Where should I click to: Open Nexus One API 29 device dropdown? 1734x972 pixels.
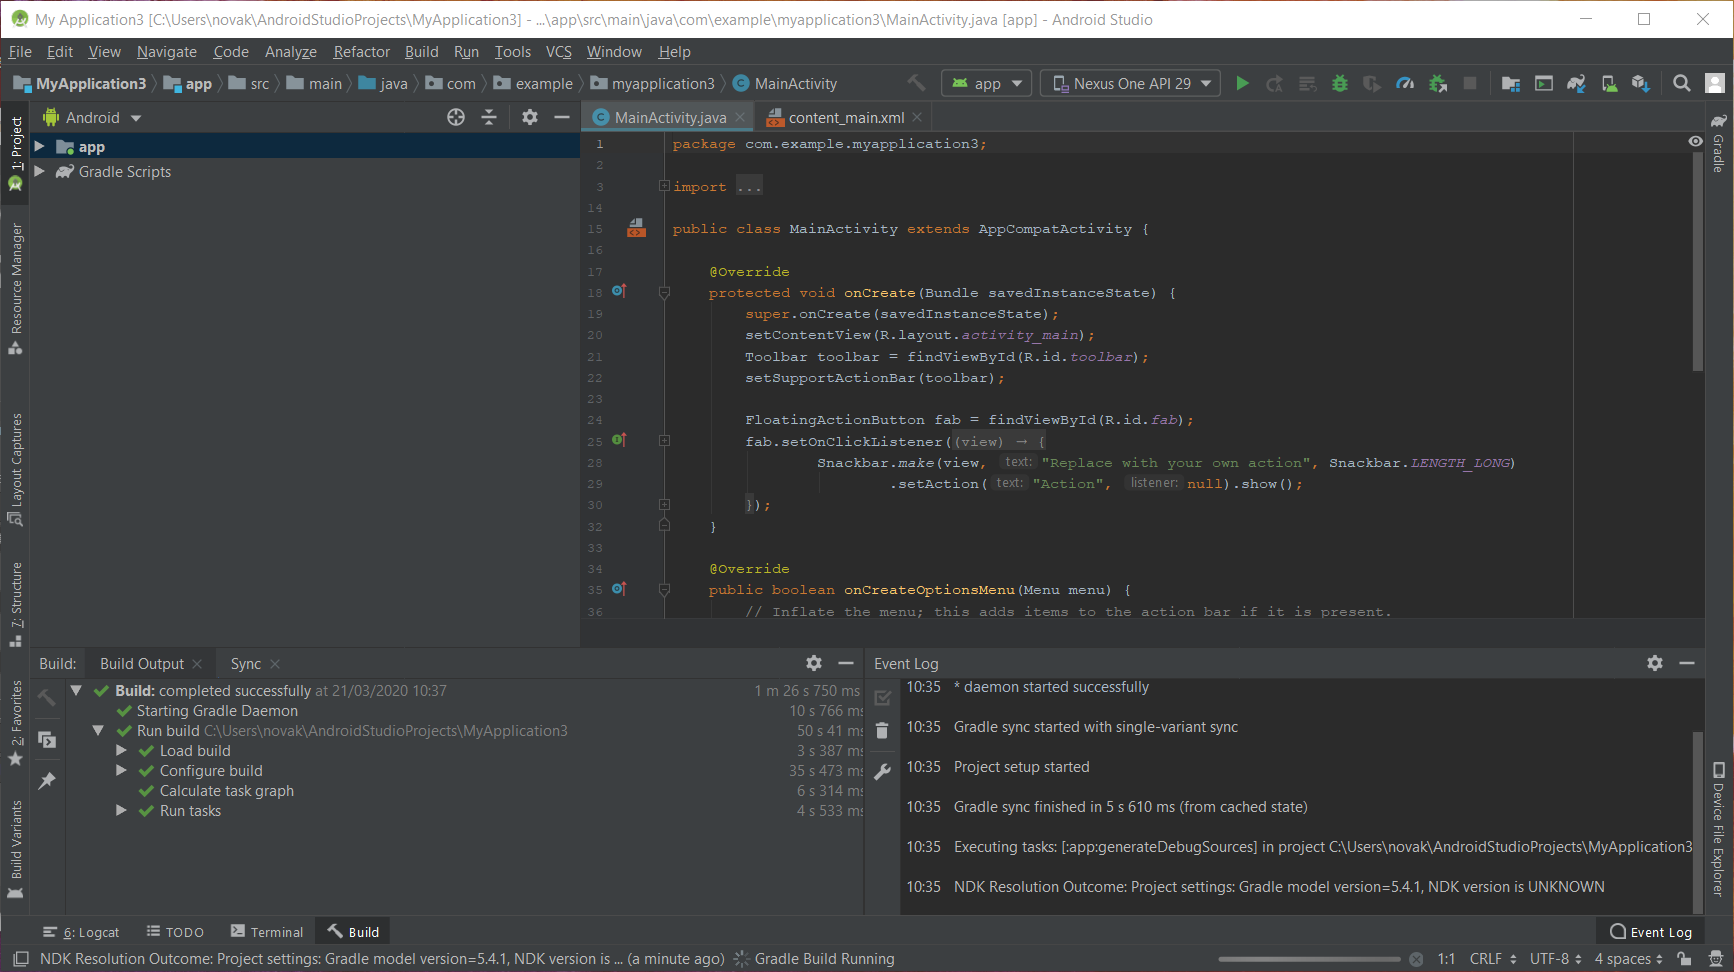pos(1130,84)
